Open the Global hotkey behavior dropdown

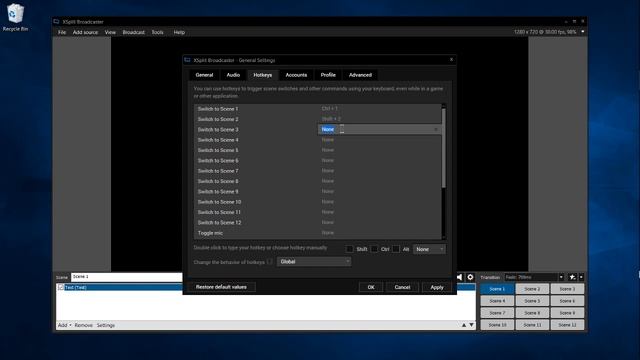314,262
